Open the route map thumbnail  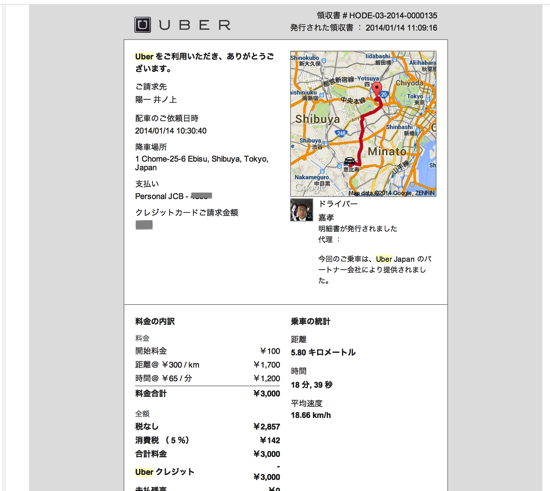coord(363,124)
